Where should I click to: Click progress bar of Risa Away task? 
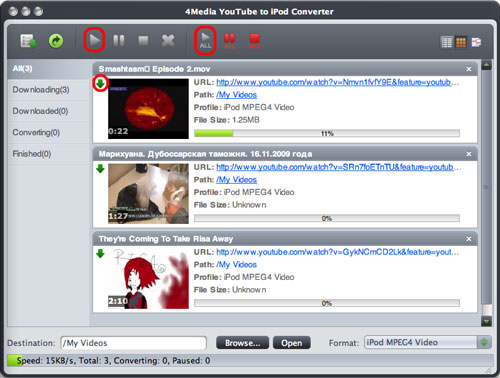click(x=327, y=303)
